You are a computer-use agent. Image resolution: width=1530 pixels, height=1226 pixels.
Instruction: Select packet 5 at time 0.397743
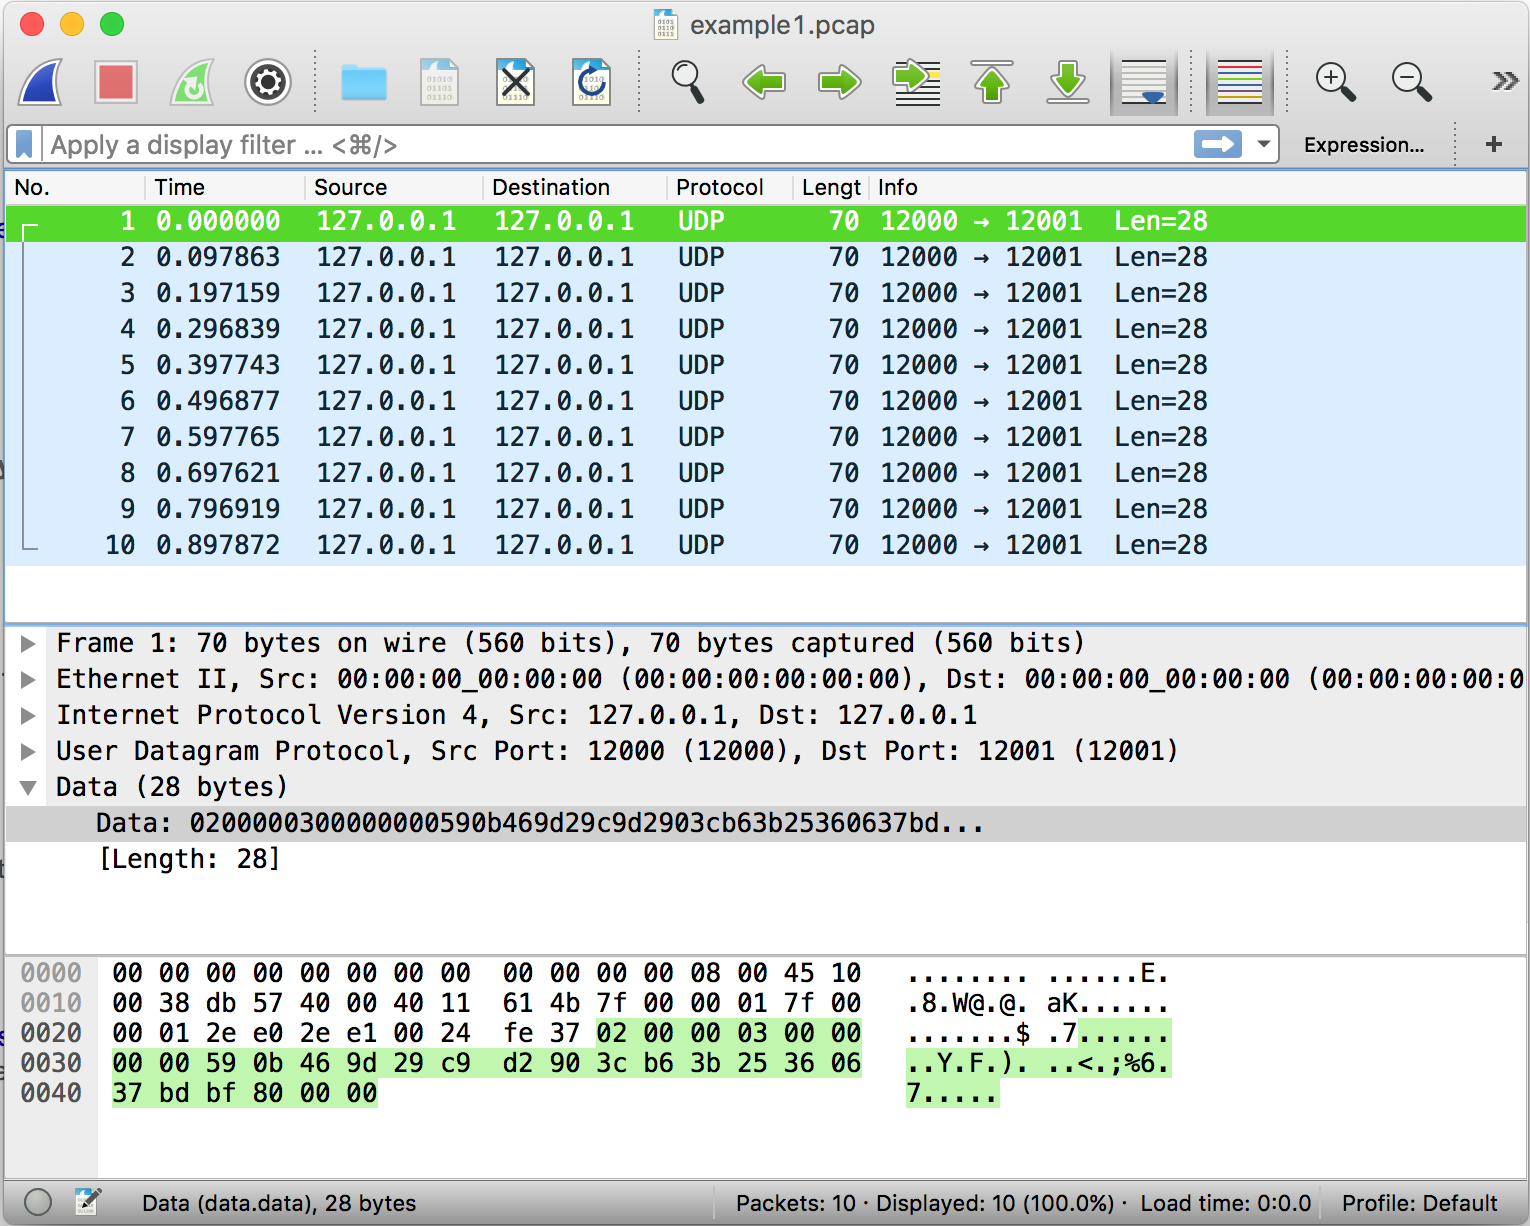[x=766, y=366]
